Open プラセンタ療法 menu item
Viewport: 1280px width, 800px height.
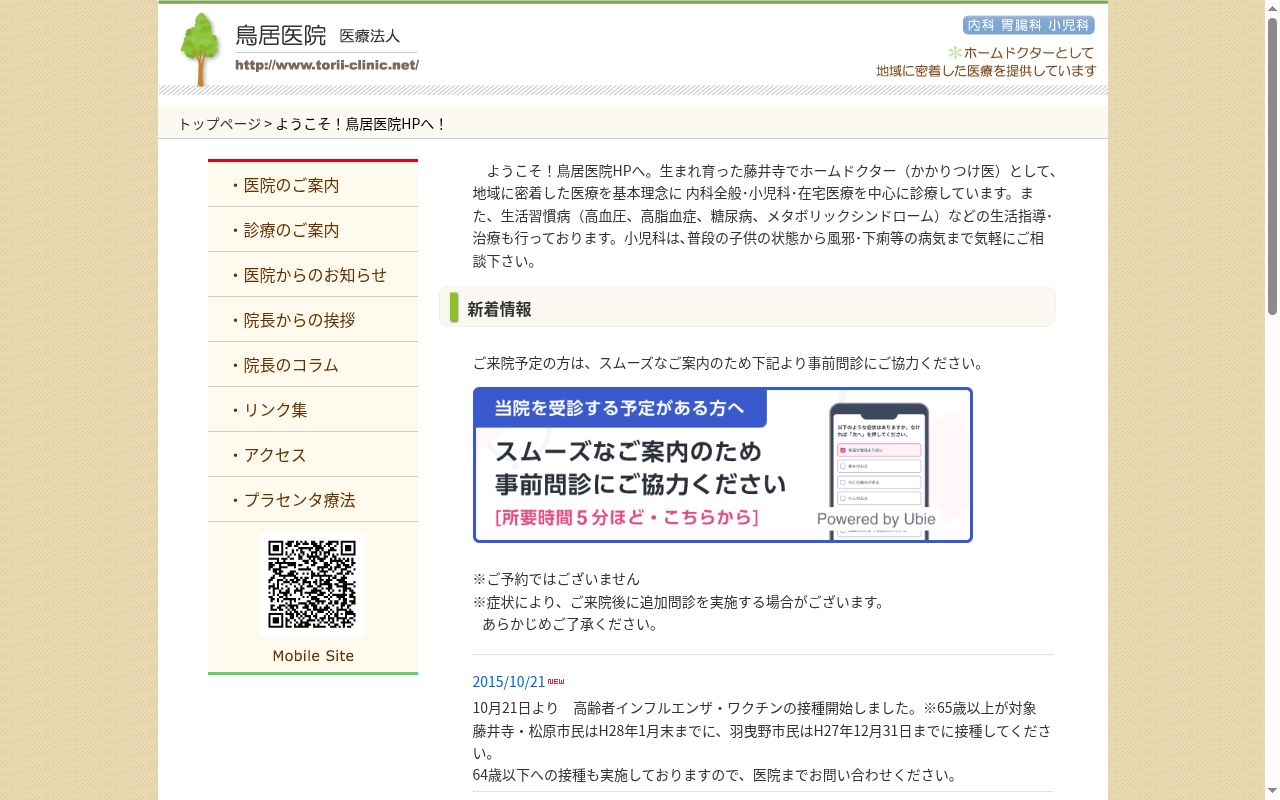click(x=313, y=500)
